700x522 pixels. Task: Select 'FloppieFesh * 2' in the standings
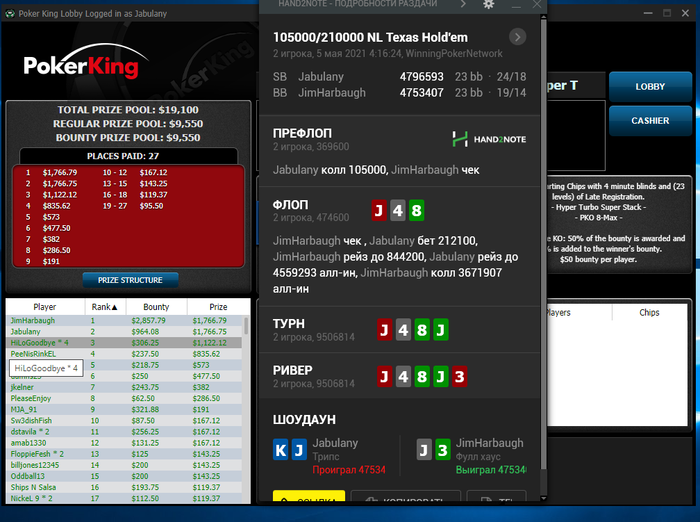click(124, 454)
